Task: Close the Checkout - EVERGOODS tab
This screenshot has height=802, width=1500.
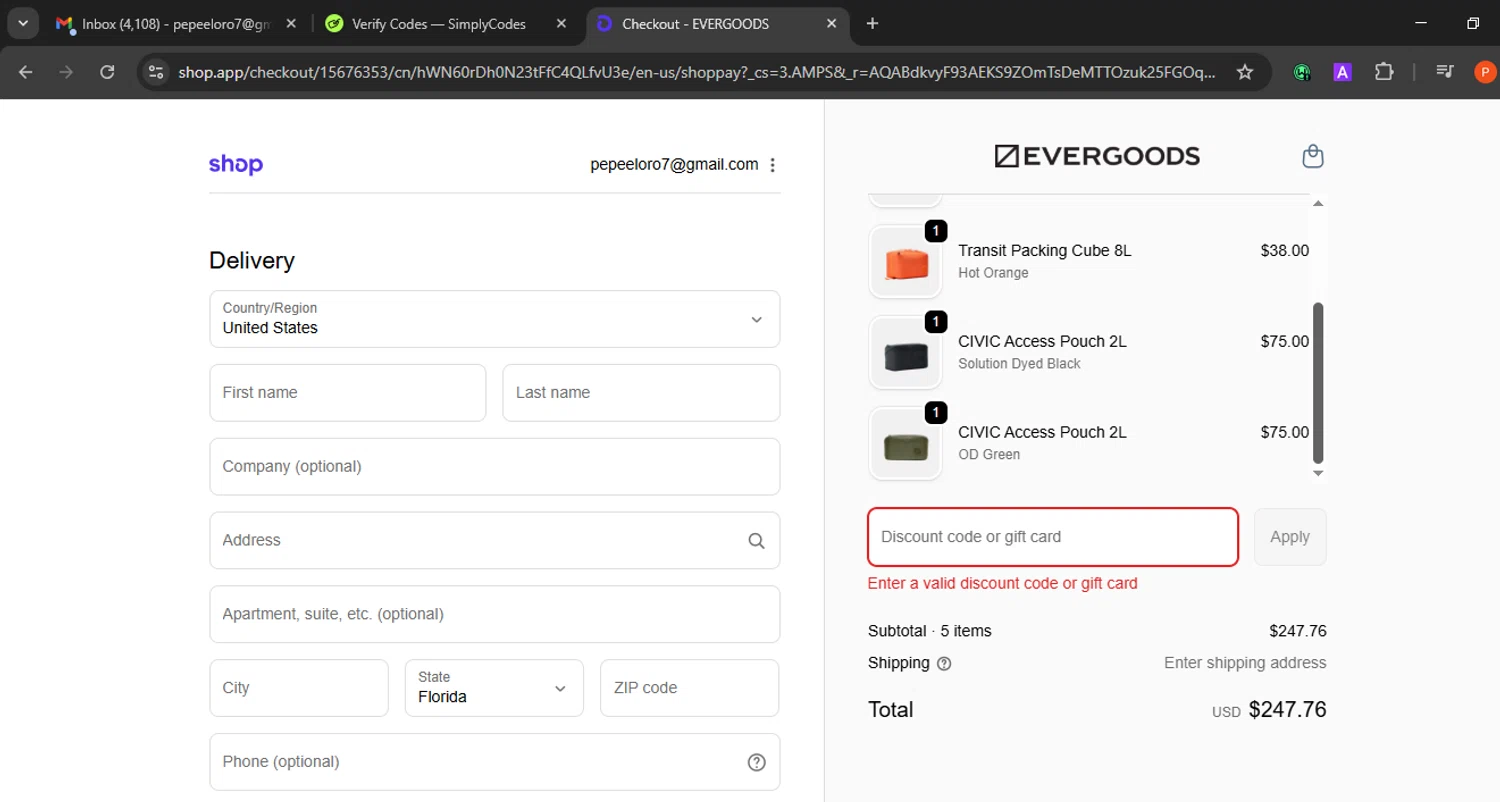Action: tap(832, 23)
